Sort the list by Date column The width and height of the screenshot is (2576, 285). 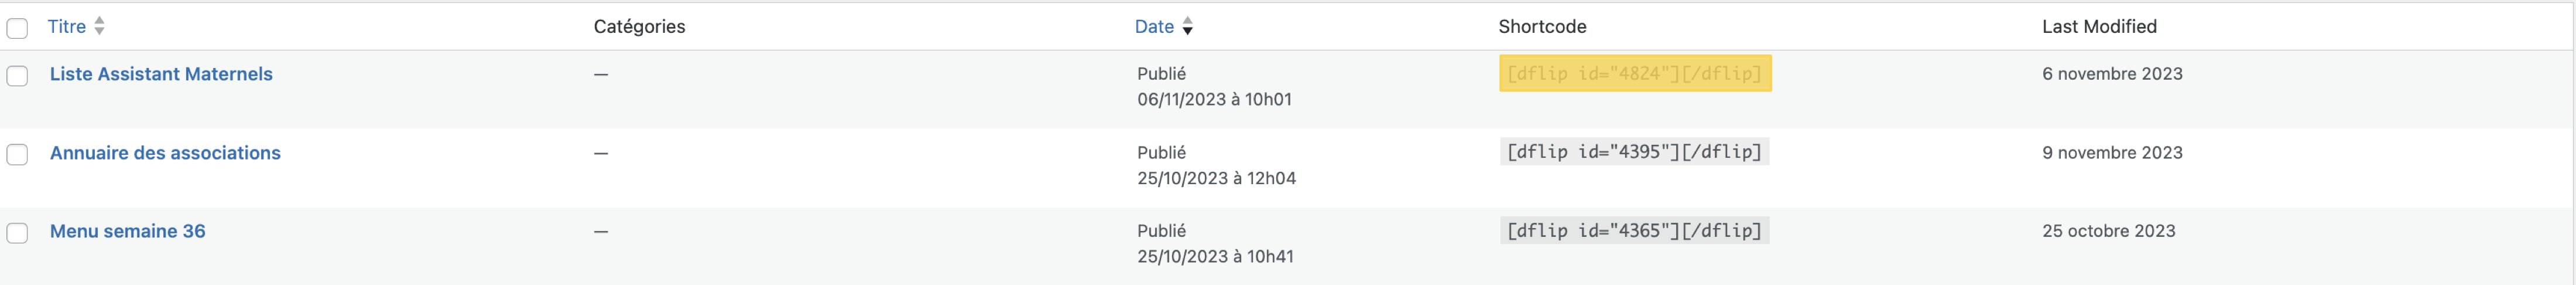point(1154,27)
